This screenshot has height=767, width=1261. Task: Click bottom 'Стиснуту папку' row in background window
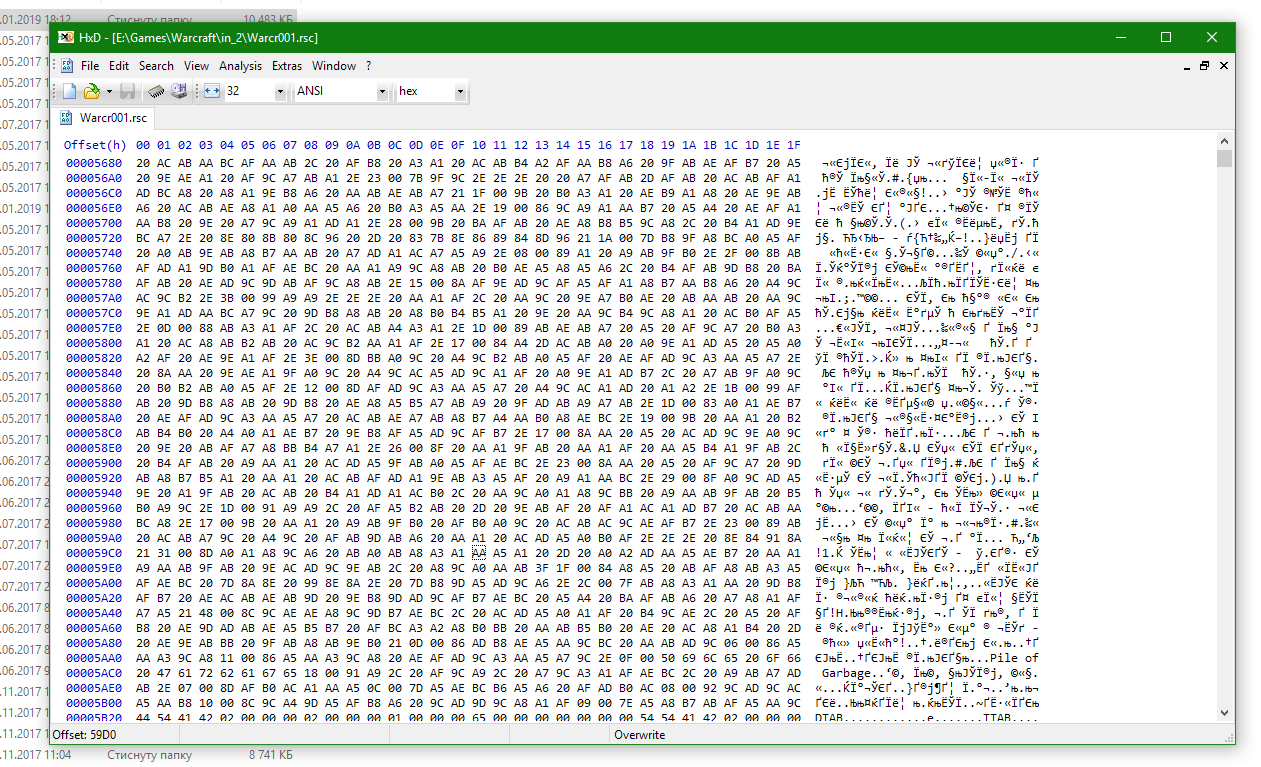150,755
